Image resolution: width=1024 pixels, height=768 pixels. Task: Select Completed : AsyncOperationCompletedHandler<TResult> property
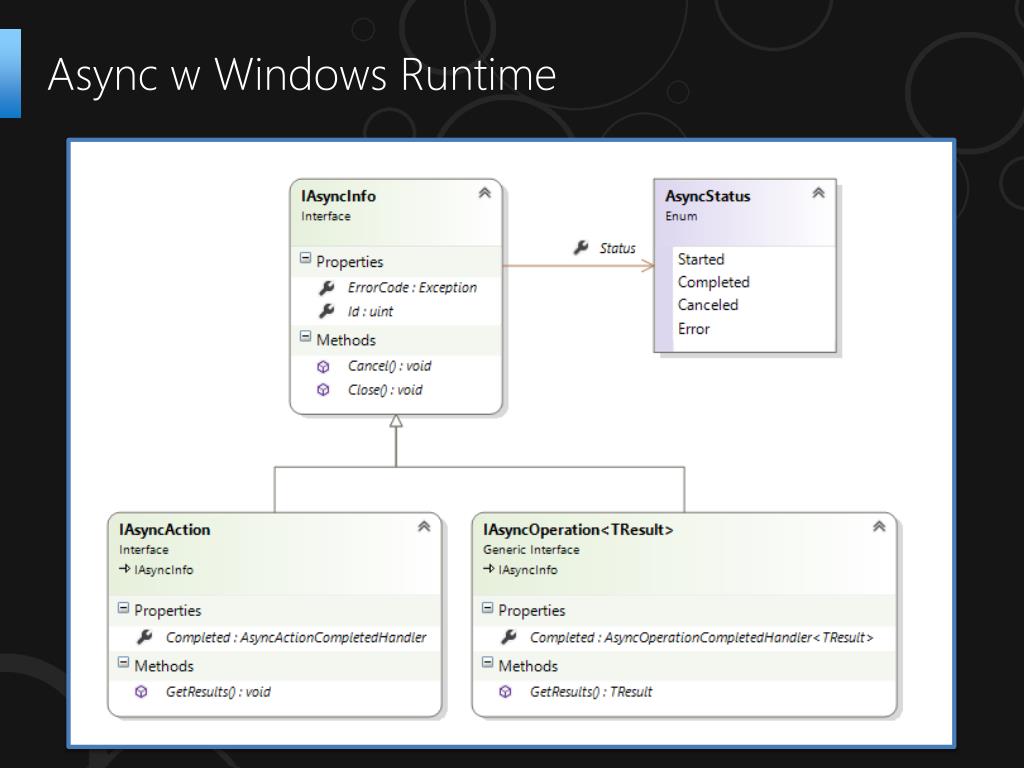pyautogui.click(x=701, y=637)
